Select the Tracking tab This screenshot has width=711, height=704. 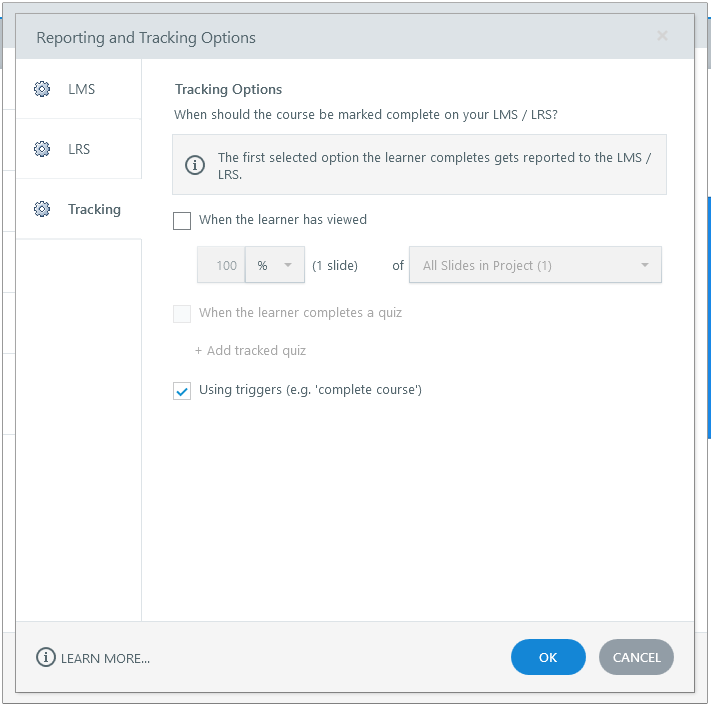(94, 209)
